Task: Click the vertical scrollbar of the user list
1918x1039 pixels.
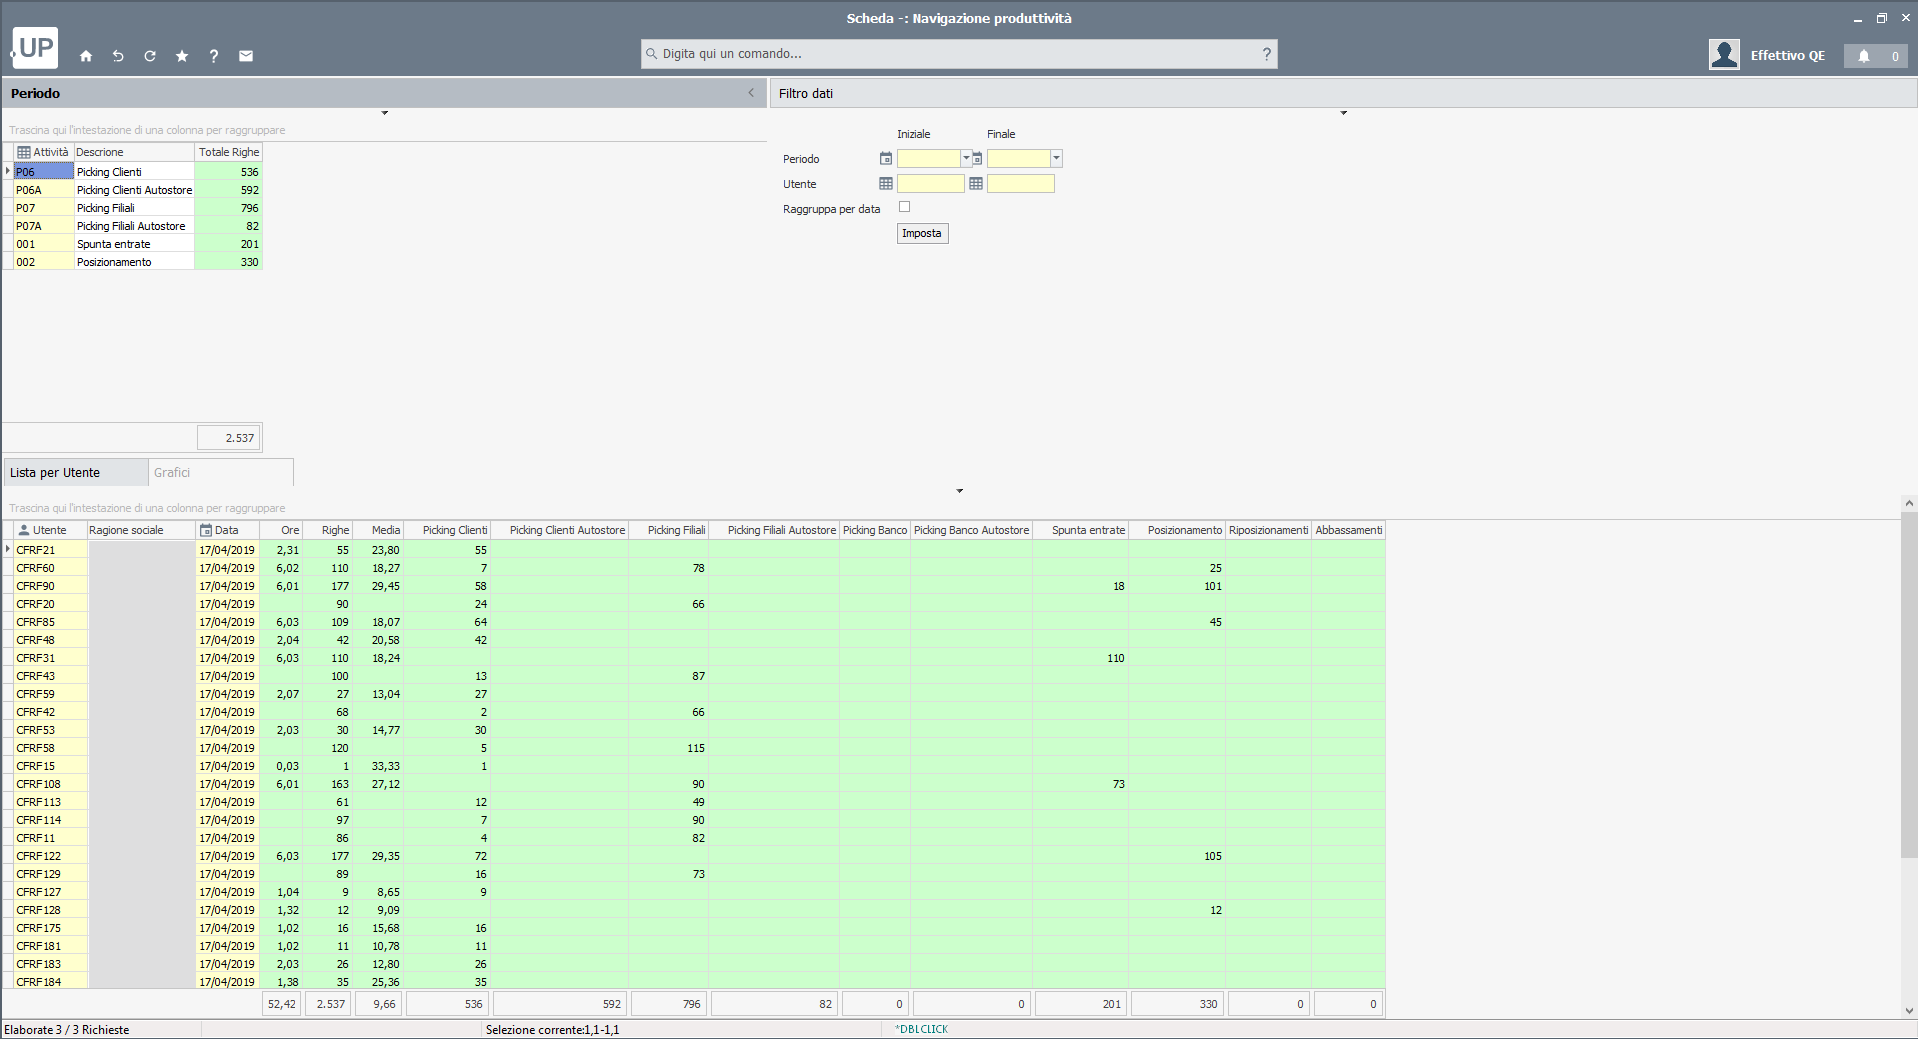Action: tap(1909, 685)
